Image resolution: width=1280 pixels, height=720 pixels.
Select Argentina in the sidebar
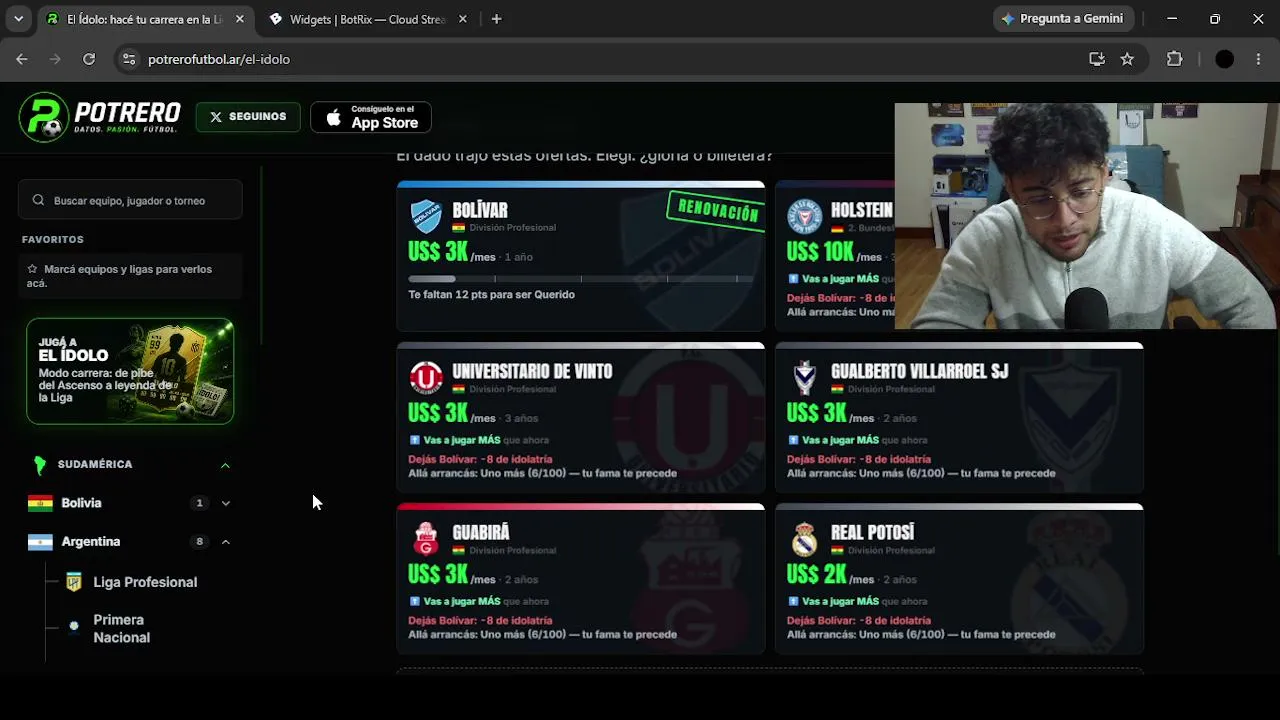90,542
